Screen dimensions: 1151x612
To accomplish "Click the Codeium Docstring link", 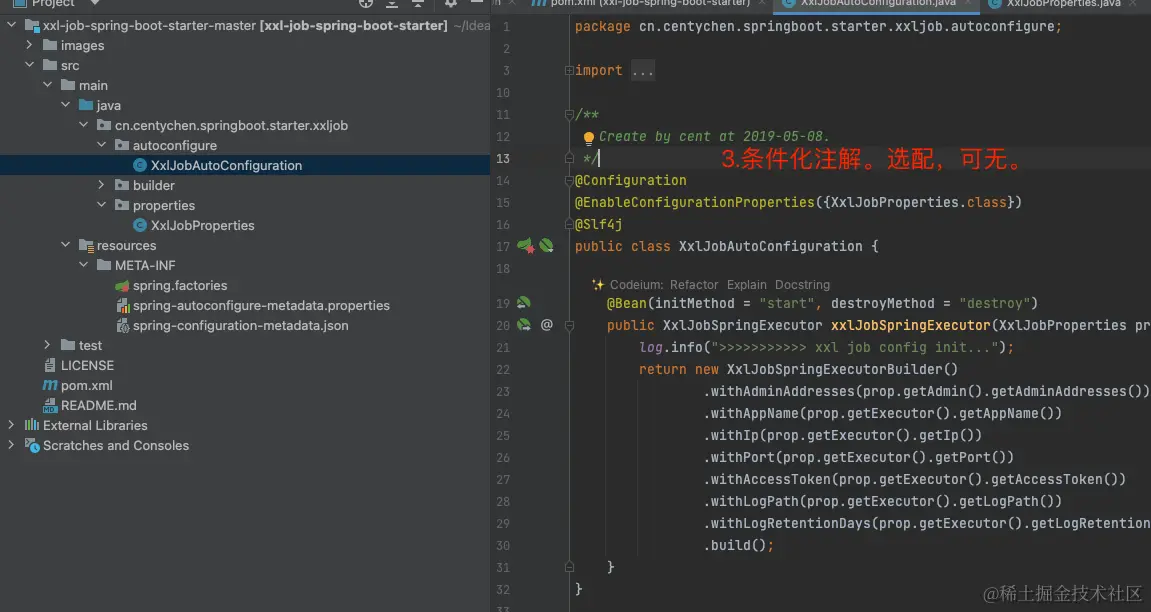I will pyautogui.click(x=802, y=285).
